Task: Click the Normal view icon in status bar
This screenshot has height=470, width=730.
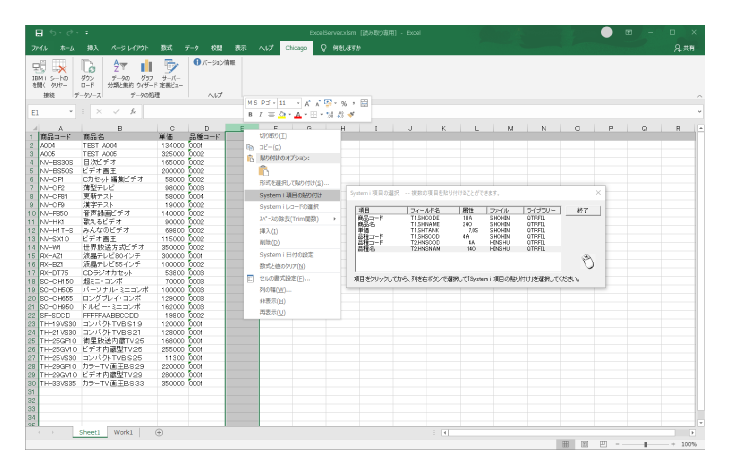Action: (x=565, y=444)
